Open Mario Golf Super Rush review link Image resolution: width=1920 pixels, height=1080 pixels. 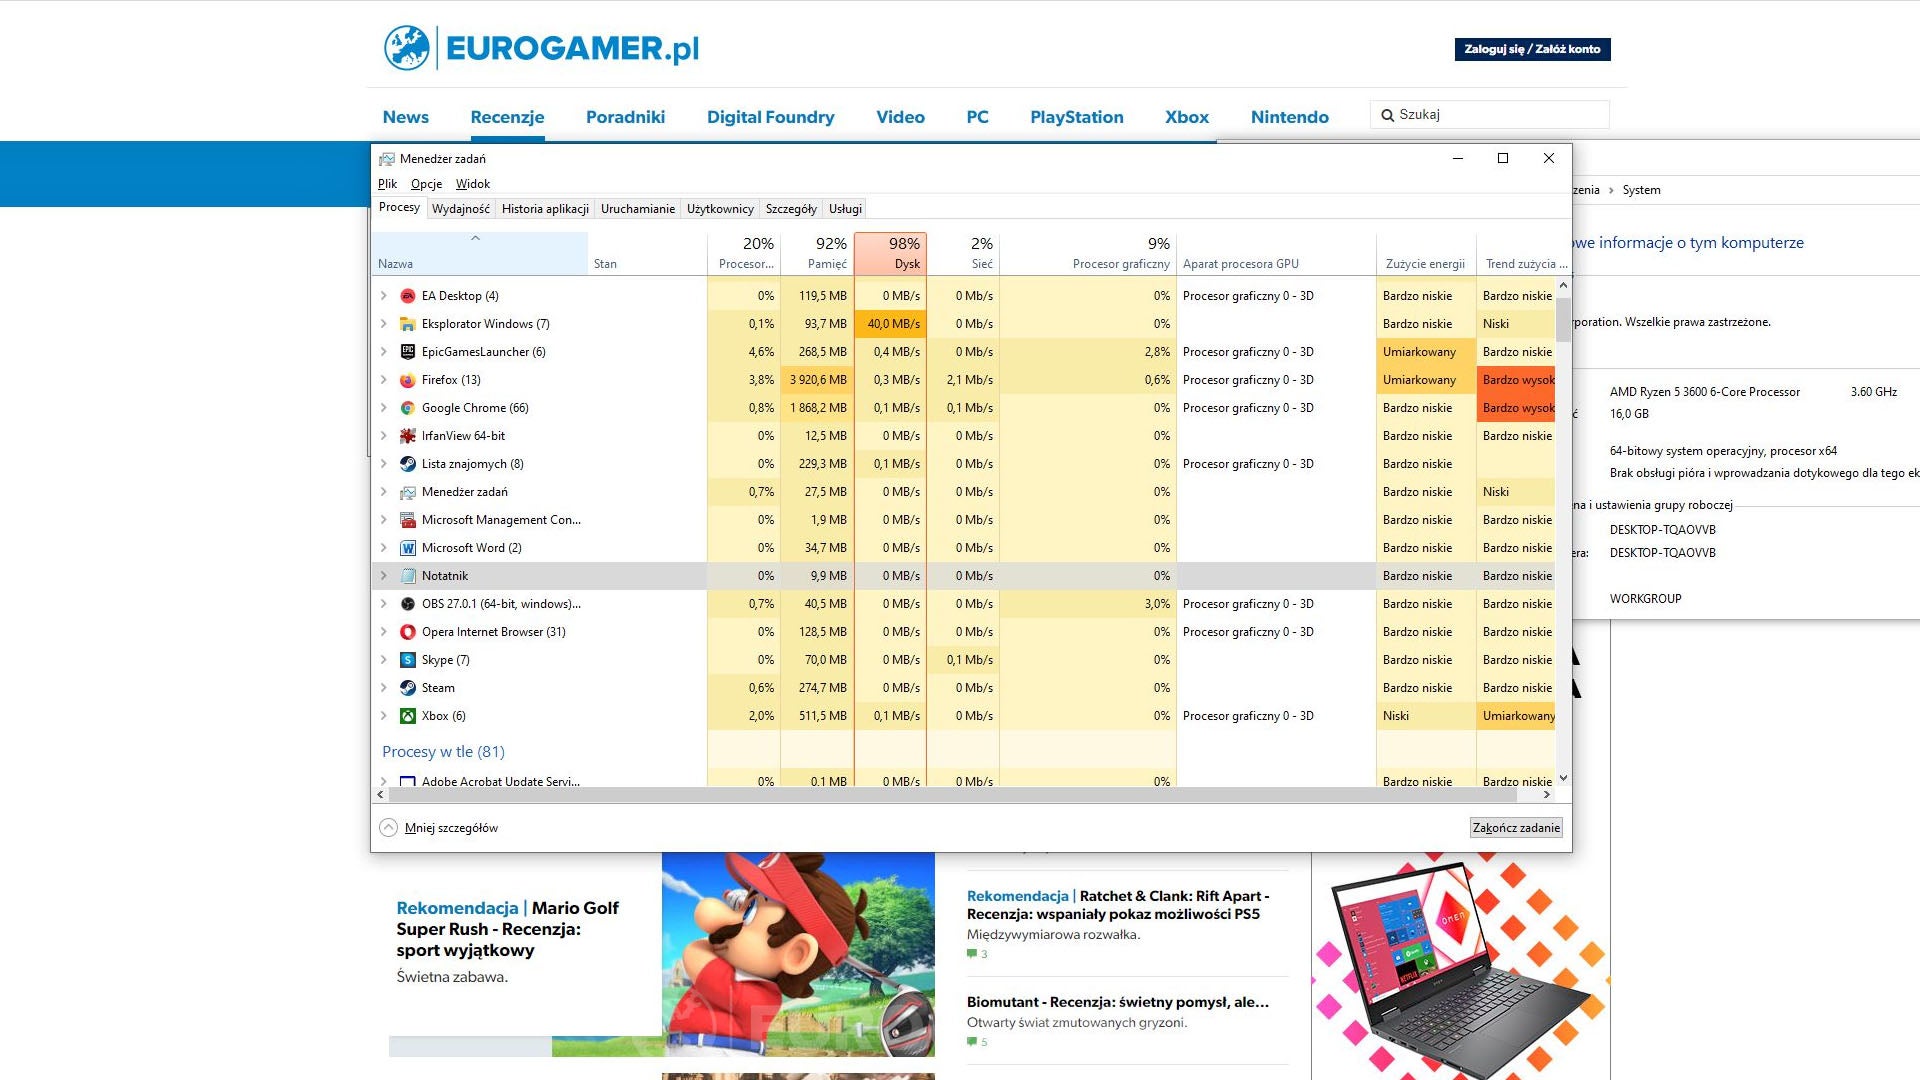507,929
